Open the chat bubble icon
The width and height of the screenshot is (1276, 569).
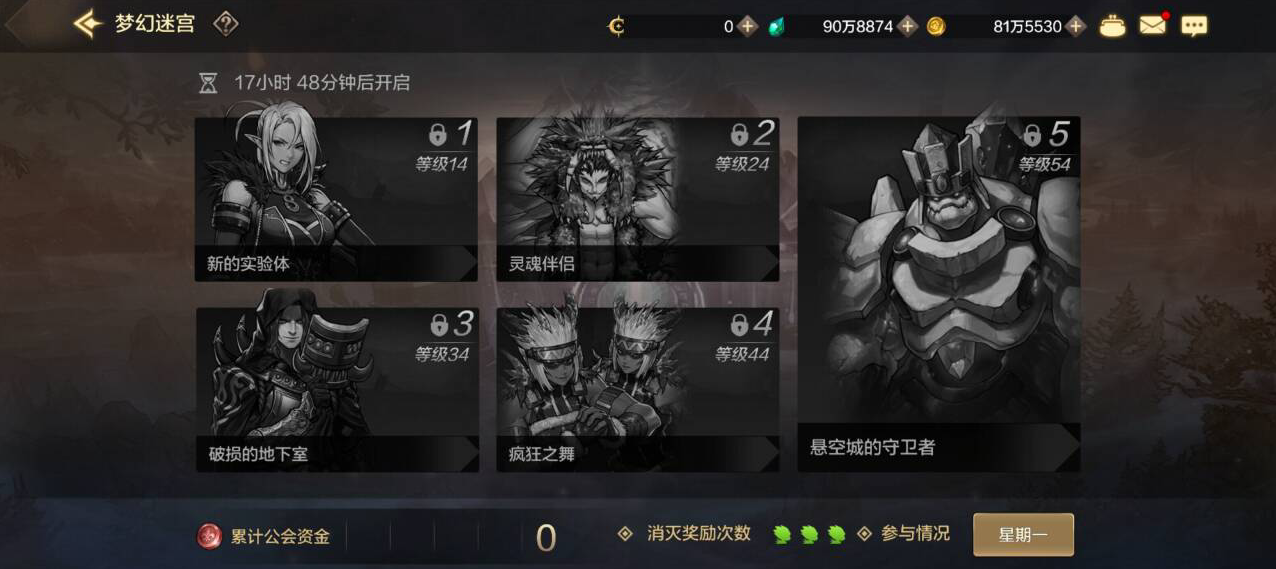coord(1194,26)
